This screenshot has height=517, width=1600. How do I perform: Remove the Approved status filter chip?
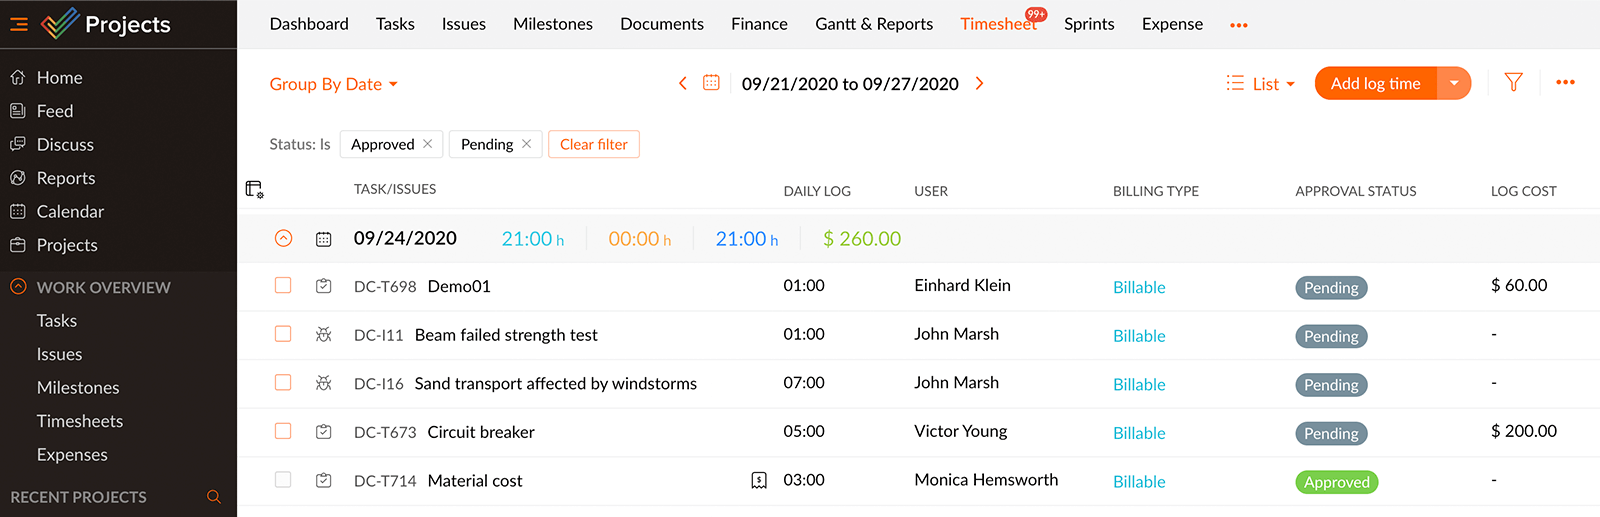(x=428, y=144)
